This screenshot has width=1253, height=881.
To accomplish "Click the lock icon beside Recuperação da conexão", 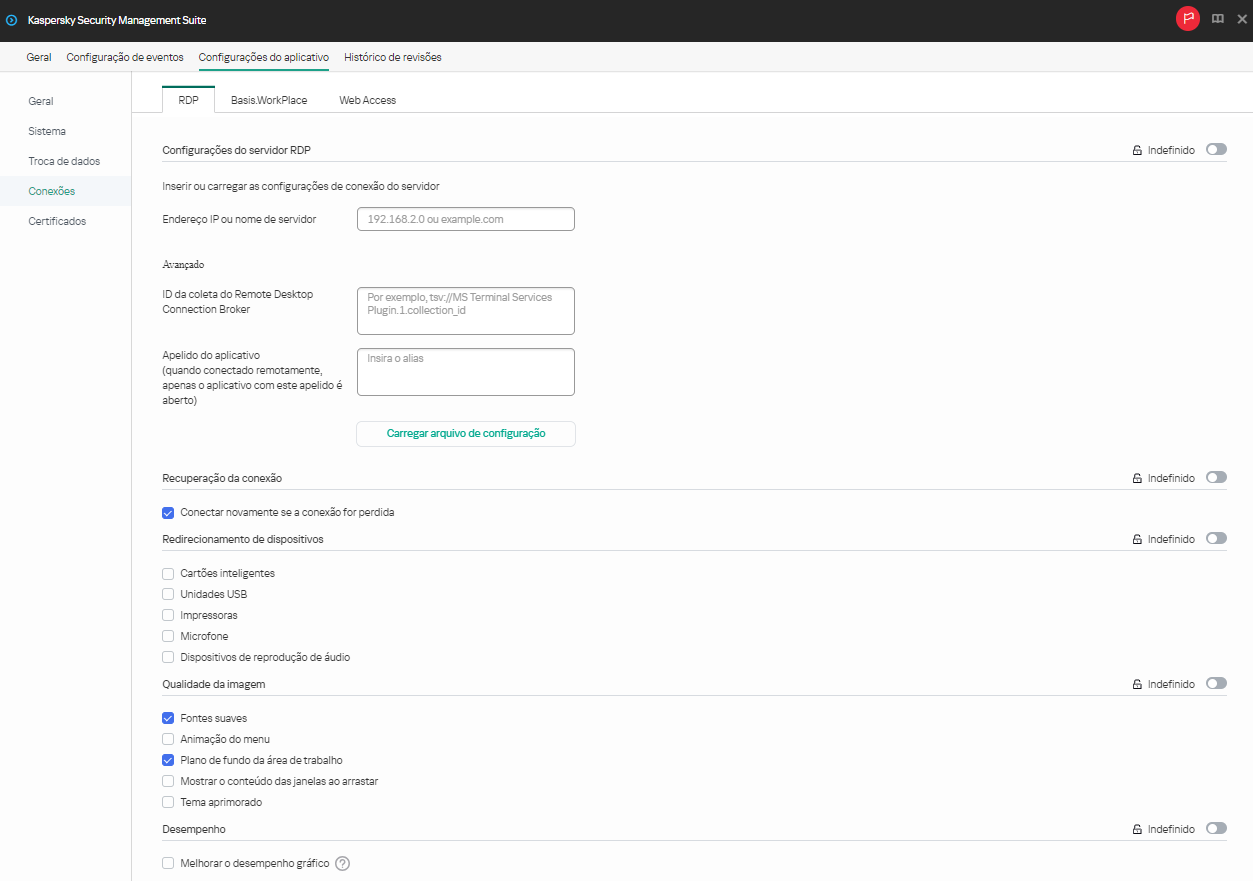I will click(1136, 477).
